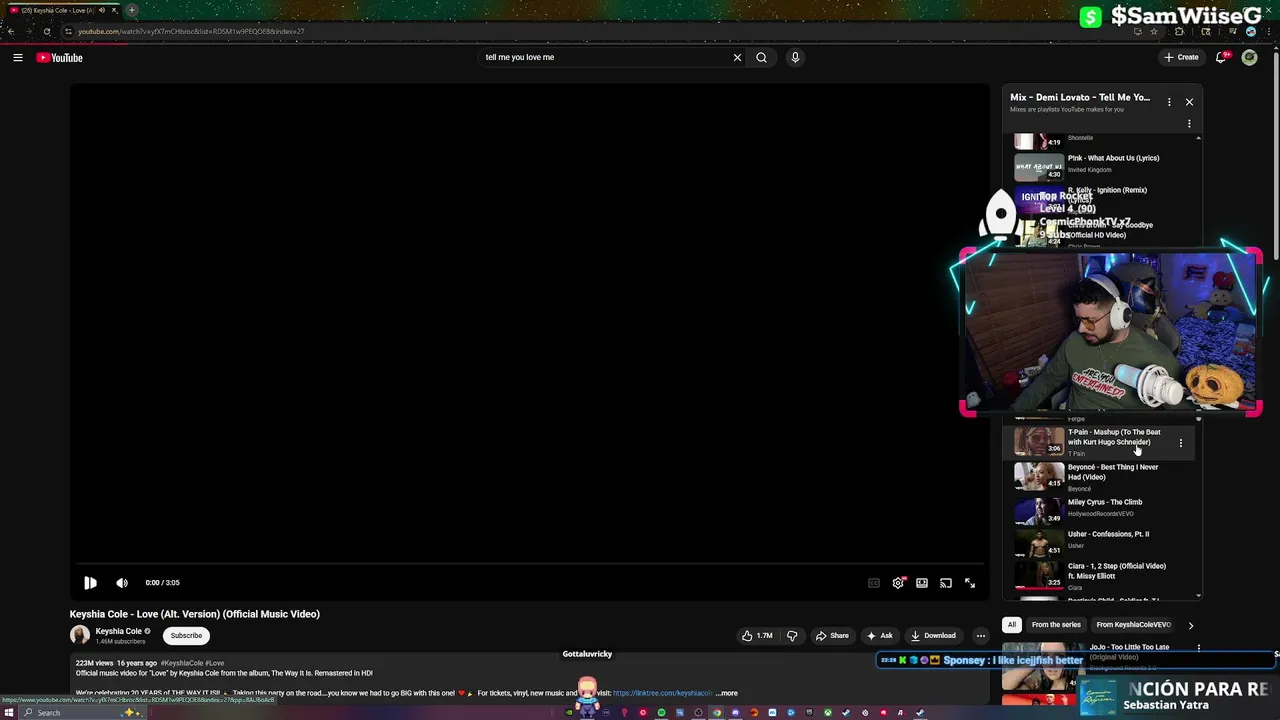The image size is (1280, 720).
Task: Open the YouTube hamburger guide menu
Action: (x=18, y=58)
